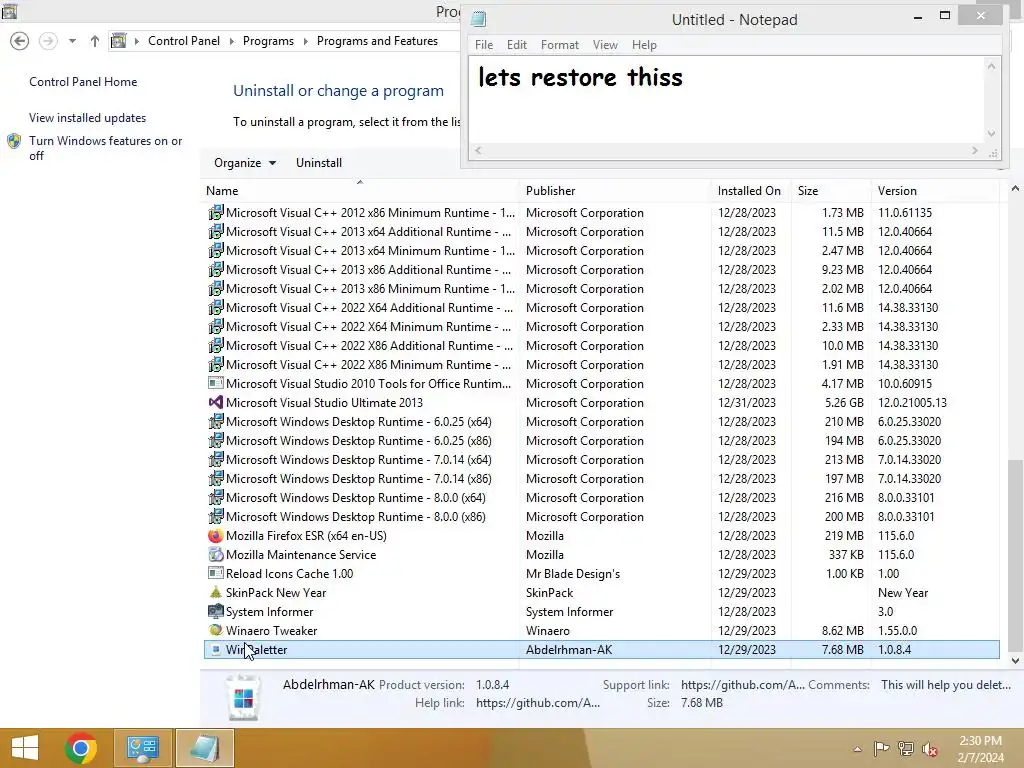Click icon for Desktop Runtime 8.0.0 (x64)
1024x768 pixels.
(x=216, y=498)
